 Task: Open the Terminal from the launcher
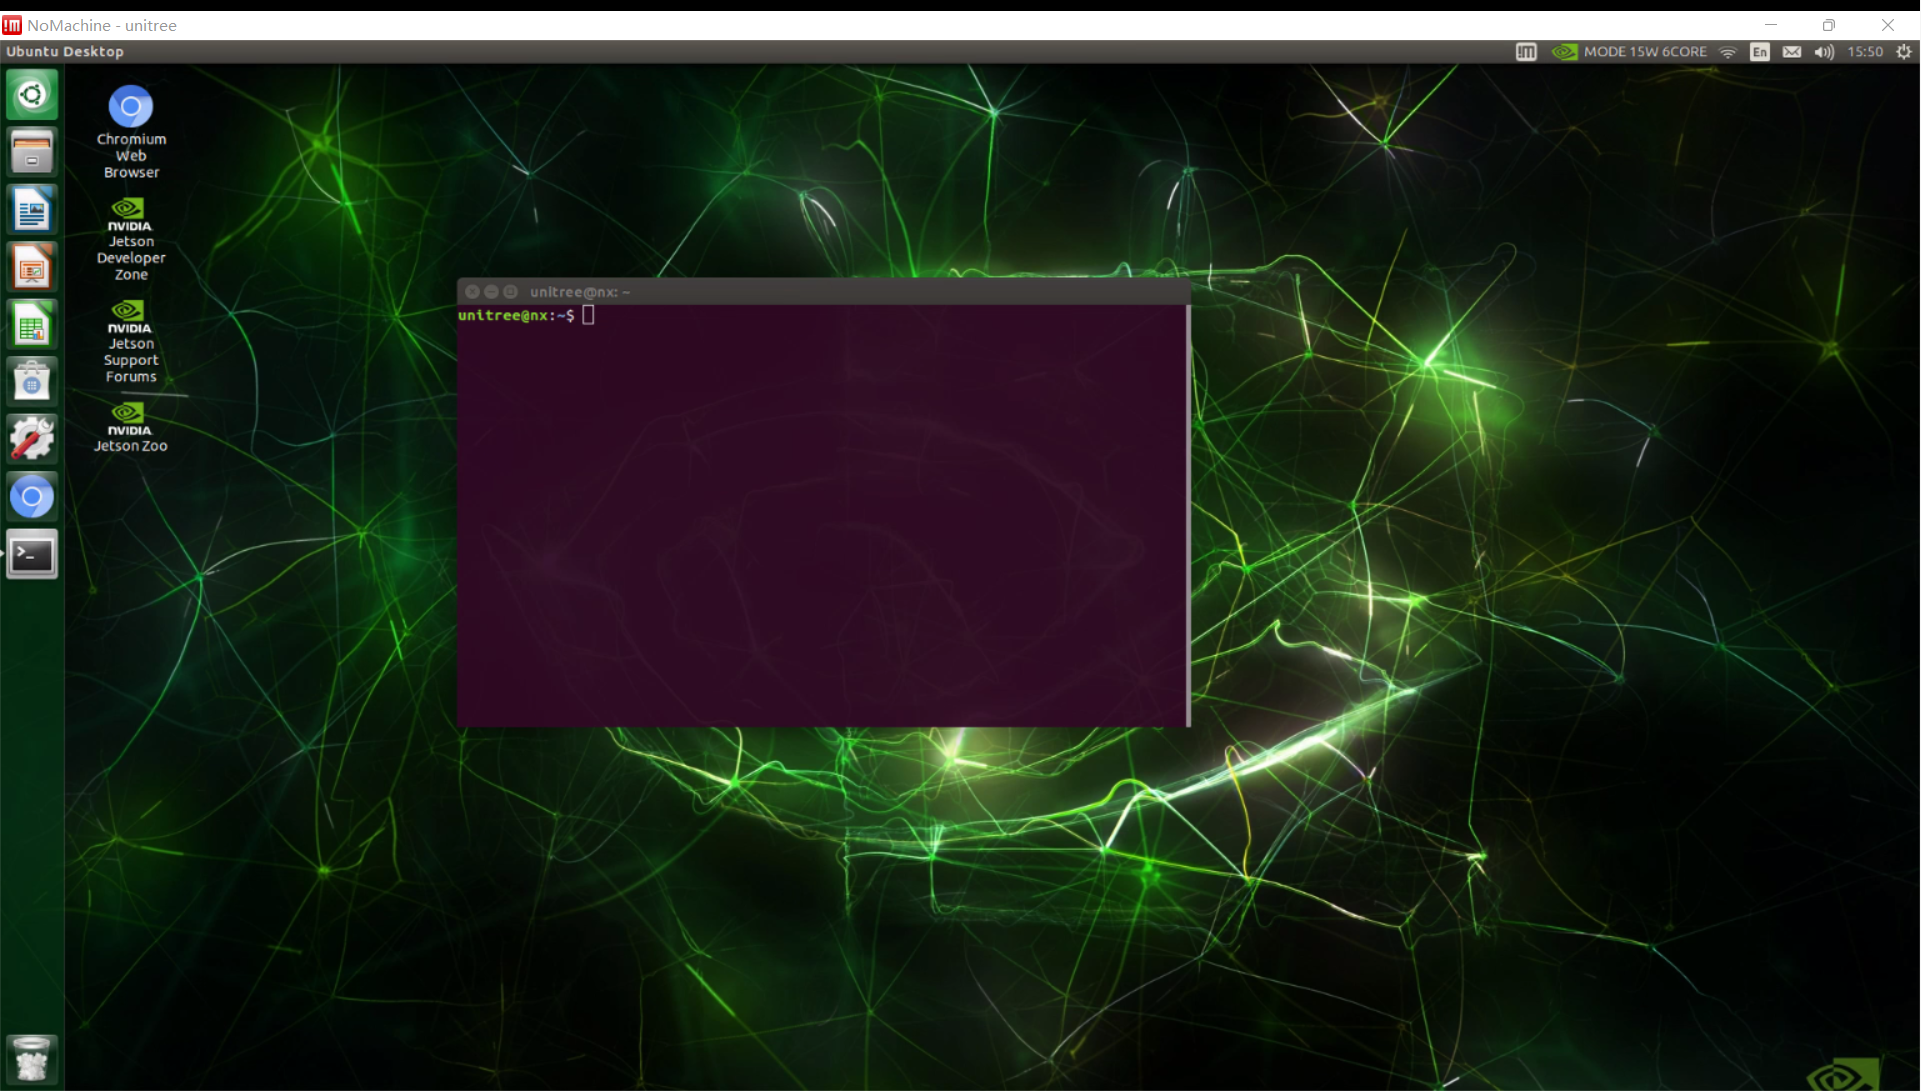coord(32,553)
